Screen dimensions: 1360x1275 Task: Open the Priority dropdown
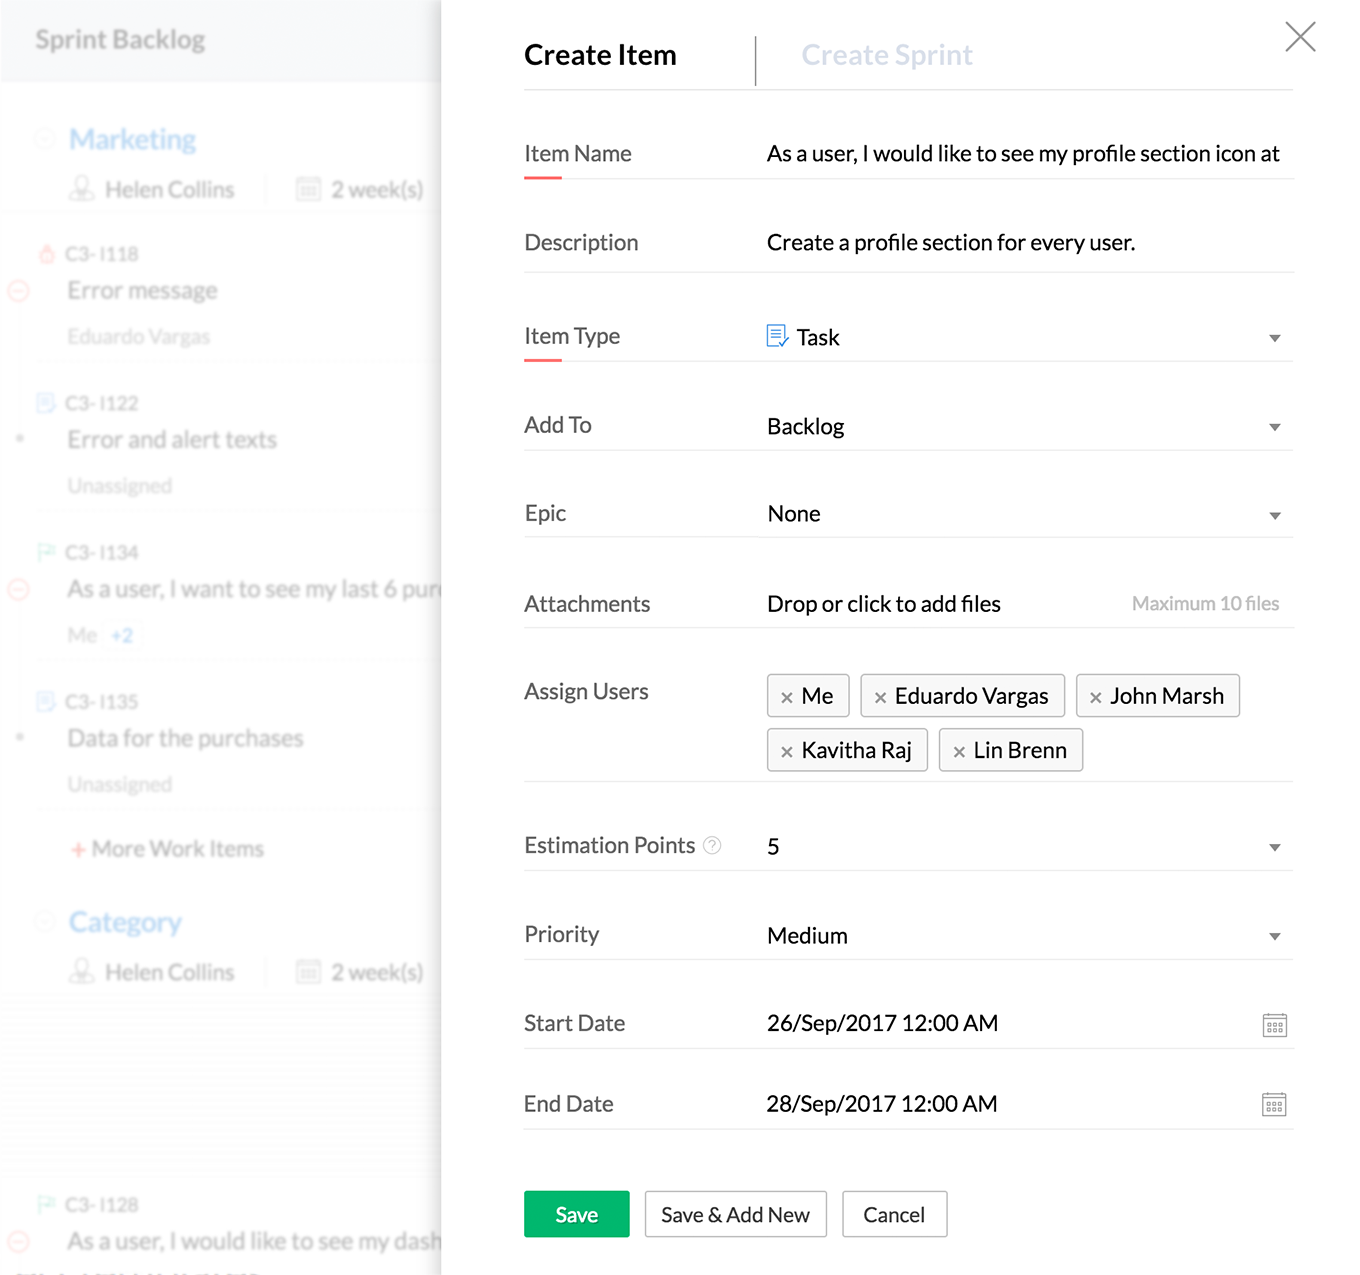point(1274,936)
